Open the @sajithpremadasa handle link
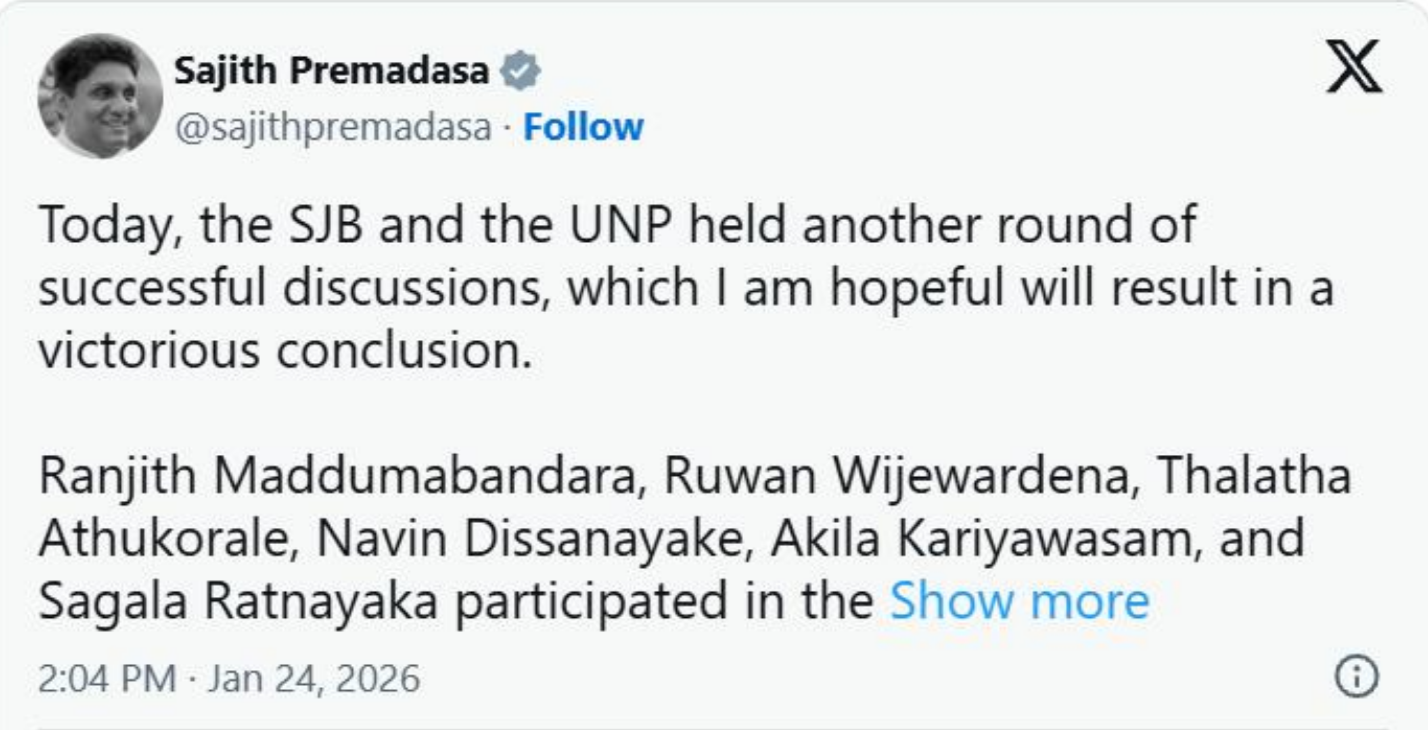The height and width of the screenshot is (730, 1428). pos(334,127)
